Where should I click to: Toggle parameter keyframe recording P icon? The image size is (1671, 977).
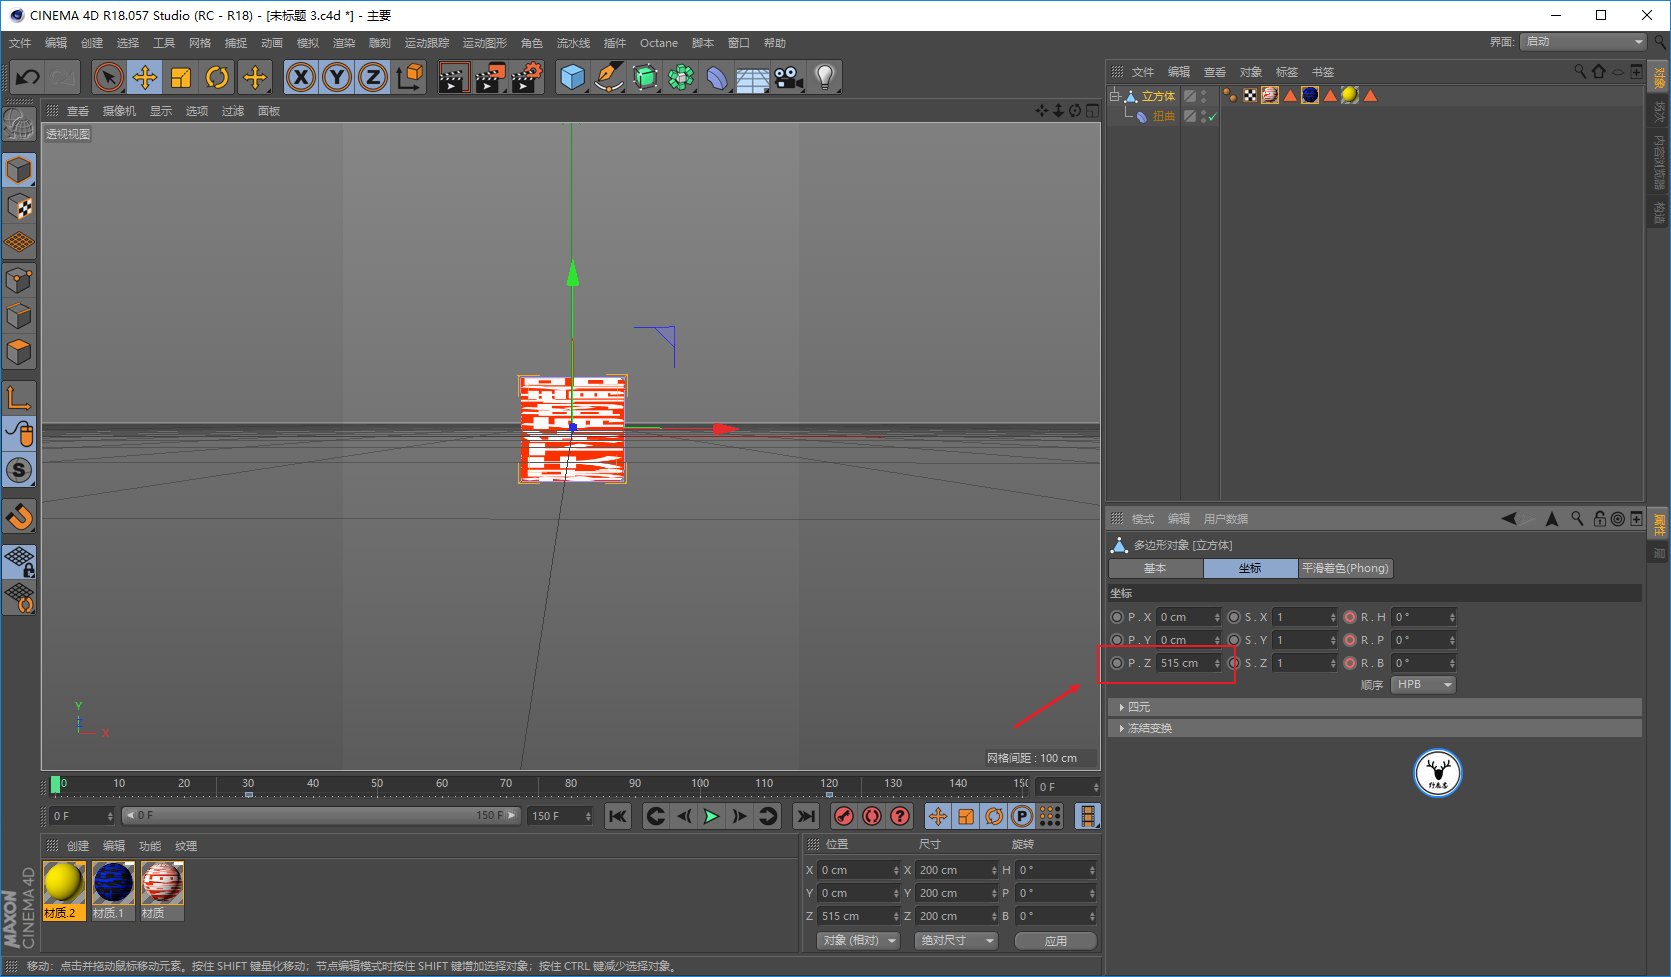[x=1022, y=816]
